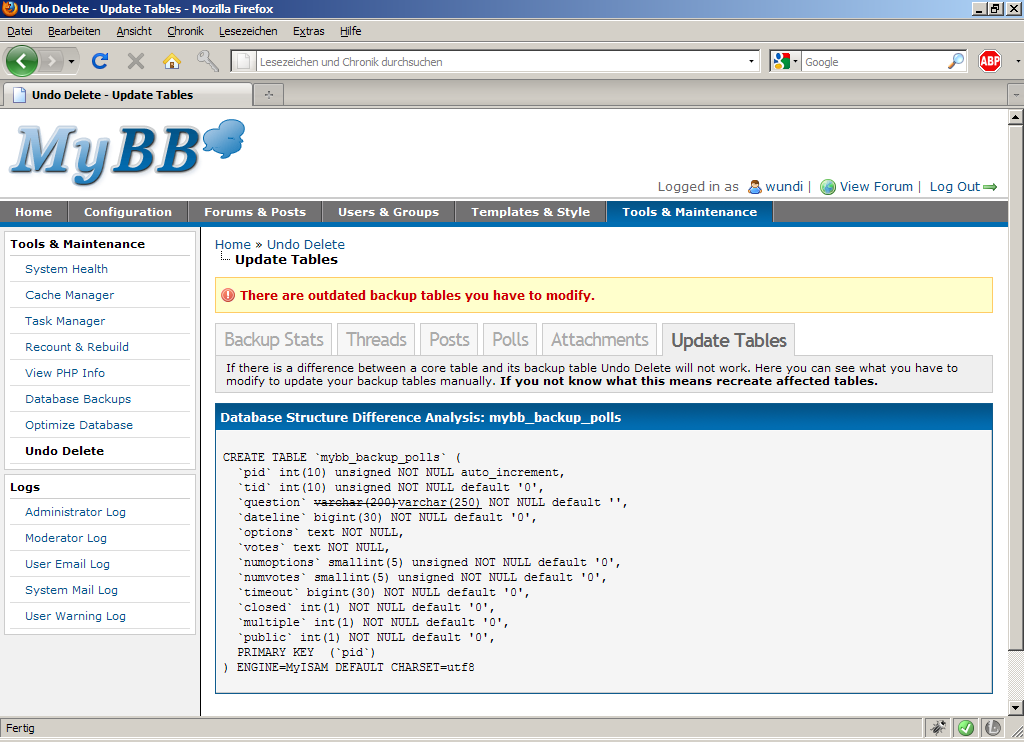Open the Lesezeichen menu
Screen dimensions: 1024x742
pos(248,31)
